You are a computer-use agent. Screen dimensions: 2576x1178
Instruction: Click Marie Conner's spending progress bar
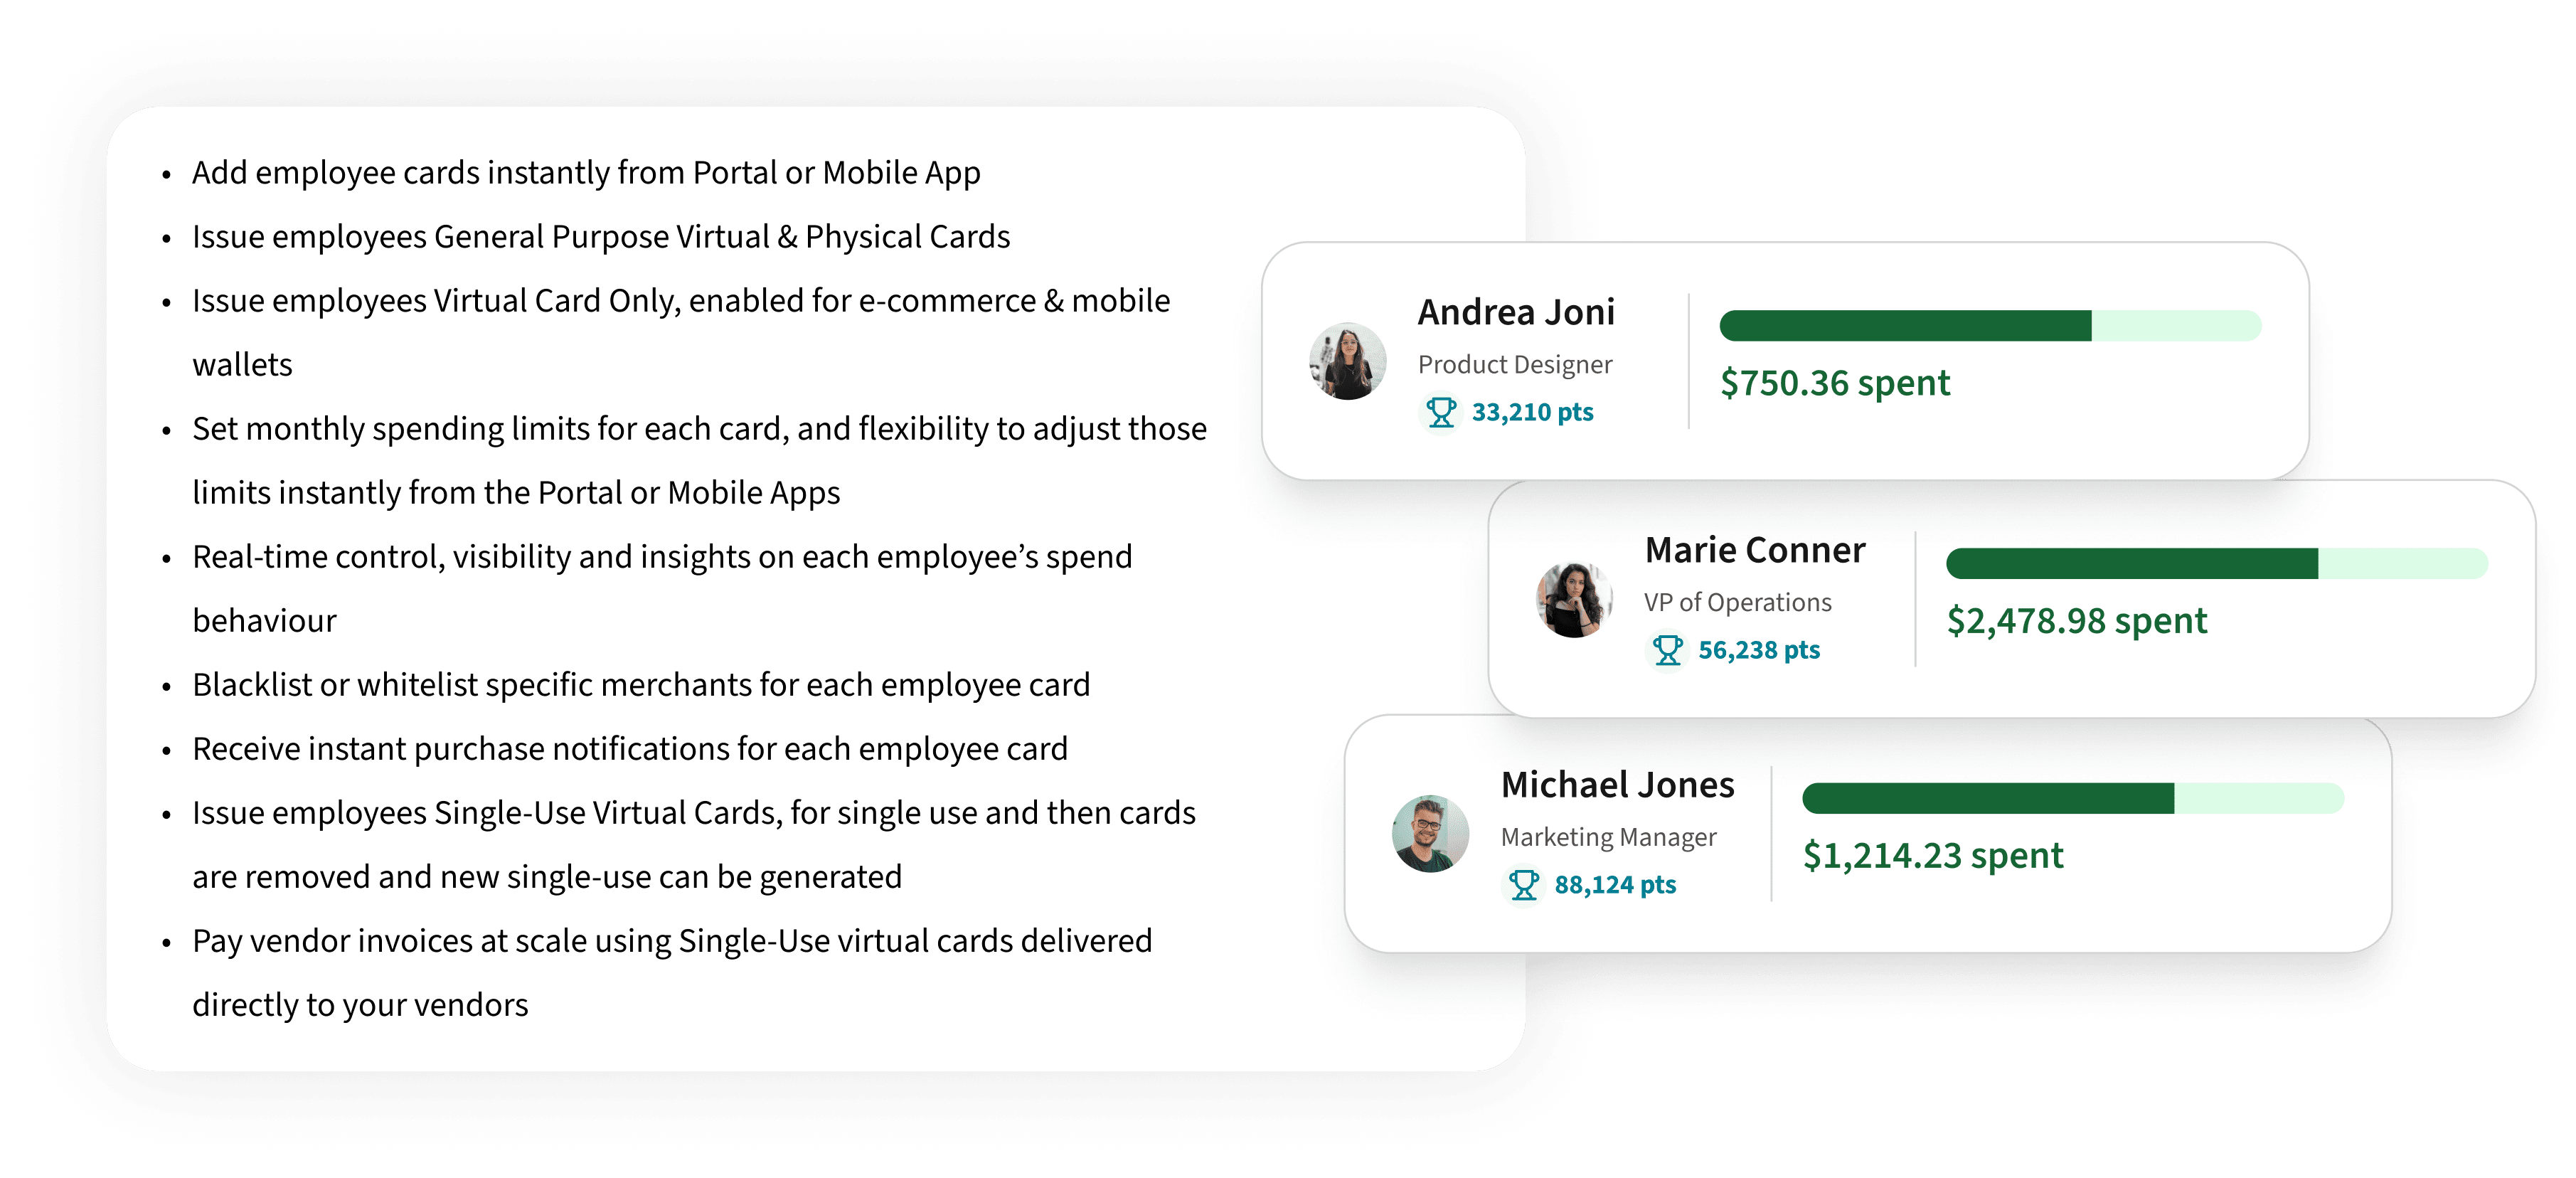coord(2216,564)
